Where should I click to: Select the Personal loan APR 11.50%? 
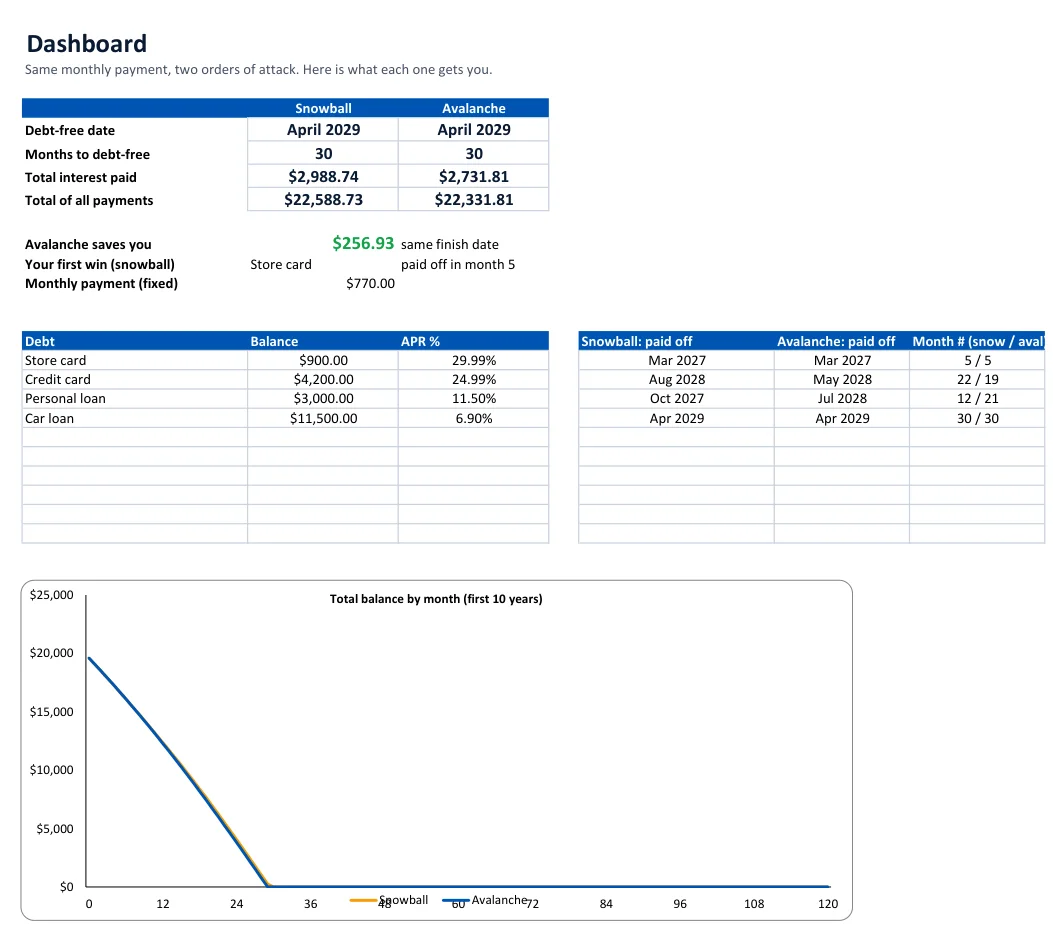click(473, 398)
